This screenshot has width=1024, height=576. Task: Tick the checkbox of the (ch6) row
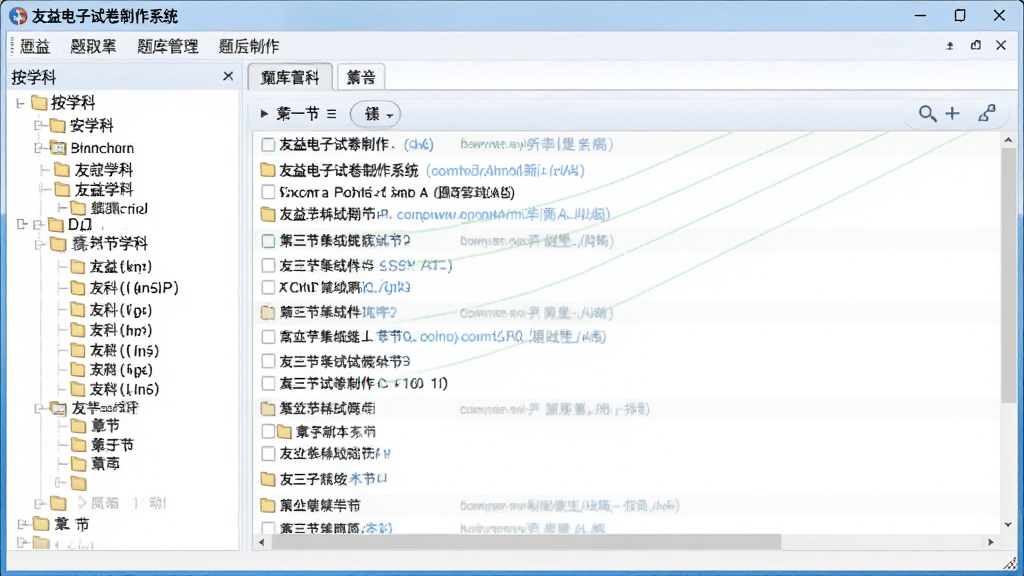coord(268,144)
